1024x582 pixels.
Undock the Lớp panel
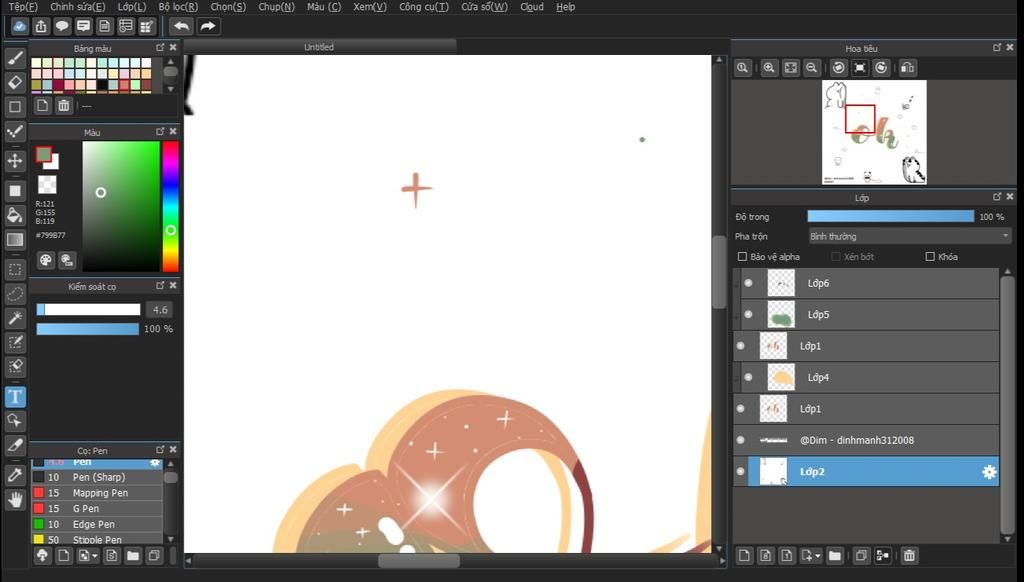(x=997, y=197)
